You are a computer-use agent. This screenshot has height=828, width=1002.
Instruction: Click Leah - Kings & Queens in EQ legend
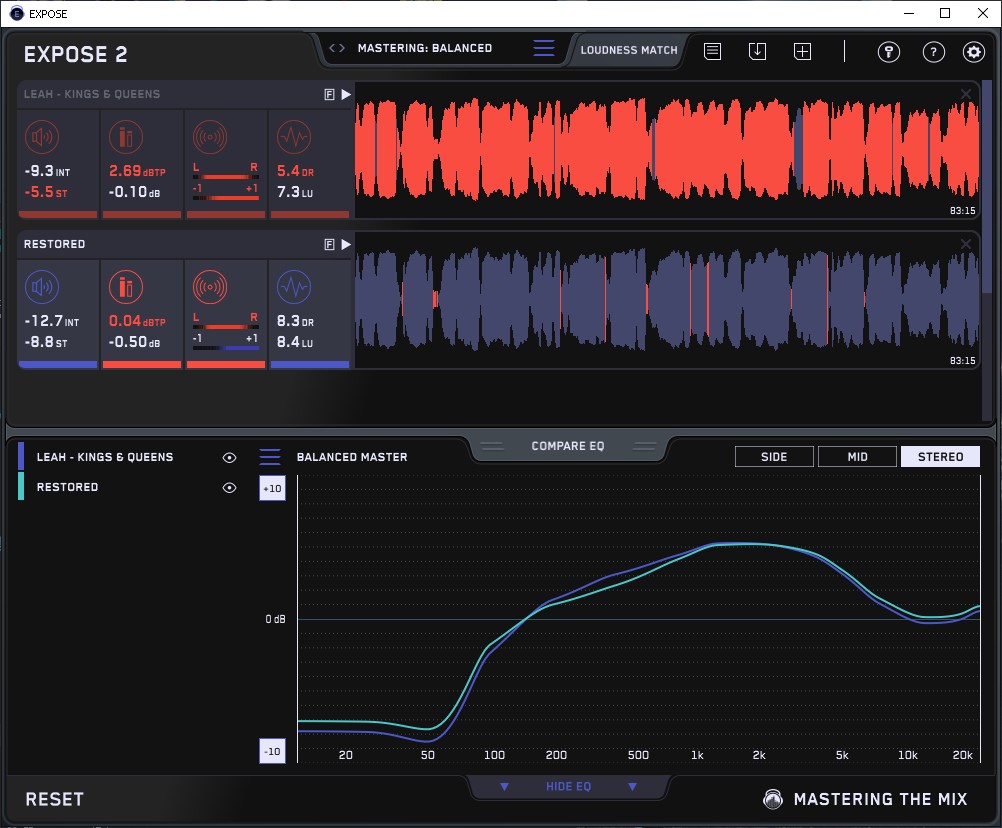click(x=105, y=457)
